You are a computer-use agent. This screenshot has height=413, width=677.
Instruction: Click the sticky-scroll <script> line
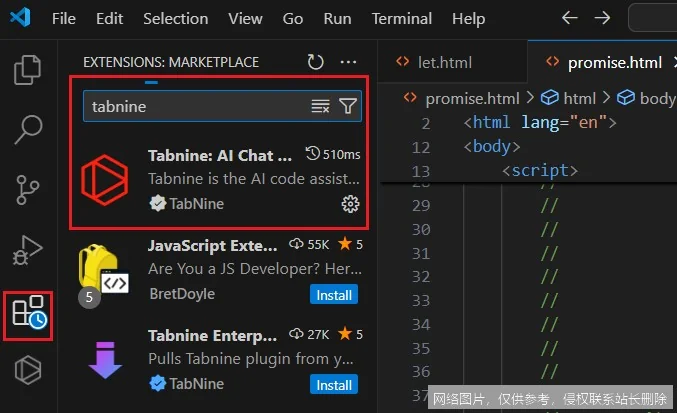coord(540,170)
